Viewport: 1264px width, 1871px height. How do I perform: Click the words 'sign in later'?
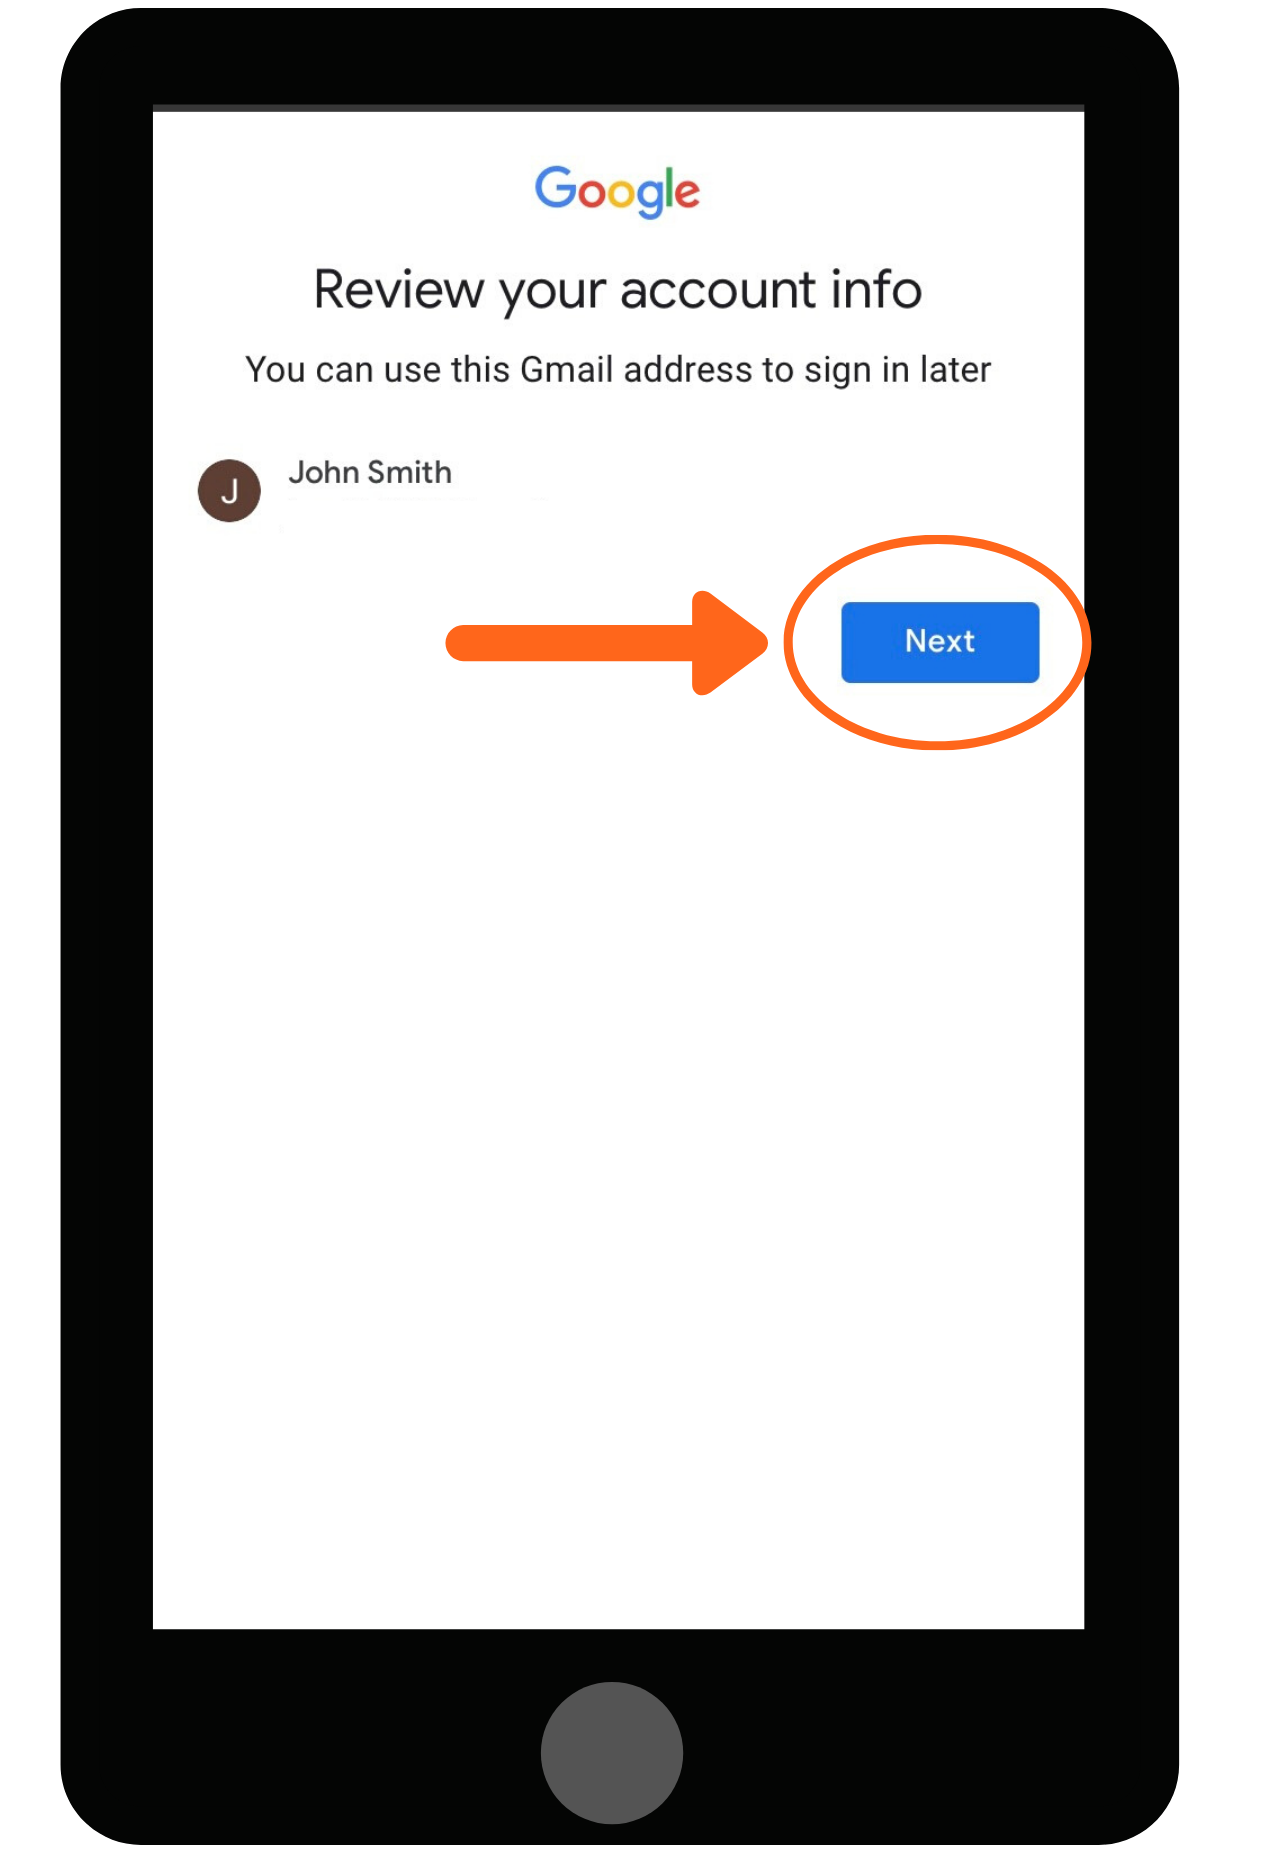tap(897, 371)
